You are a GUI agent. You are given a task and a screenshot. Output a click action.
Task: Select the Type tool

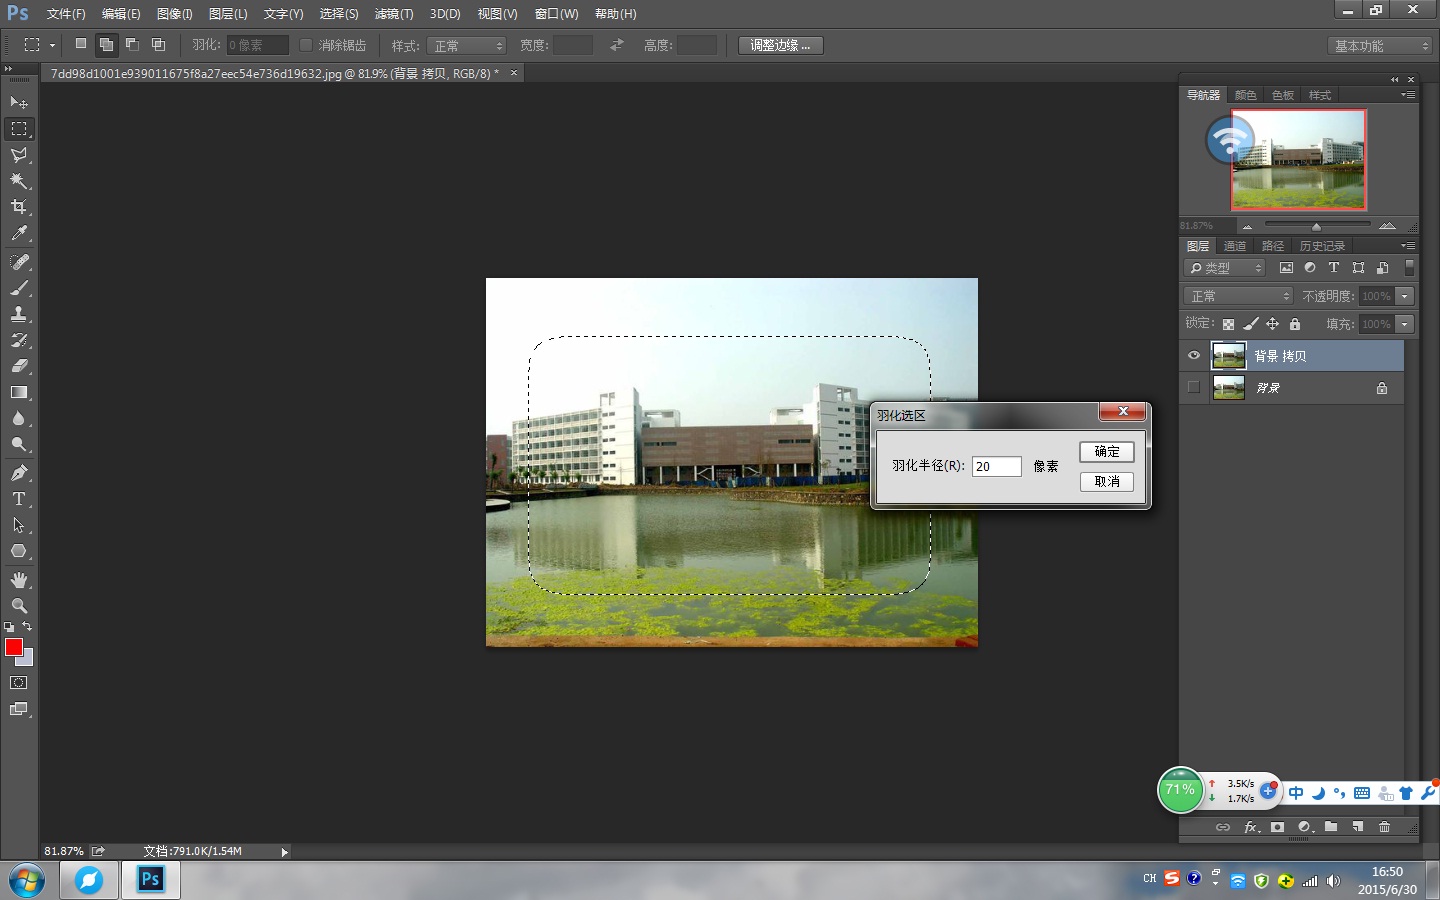(19, 499)
